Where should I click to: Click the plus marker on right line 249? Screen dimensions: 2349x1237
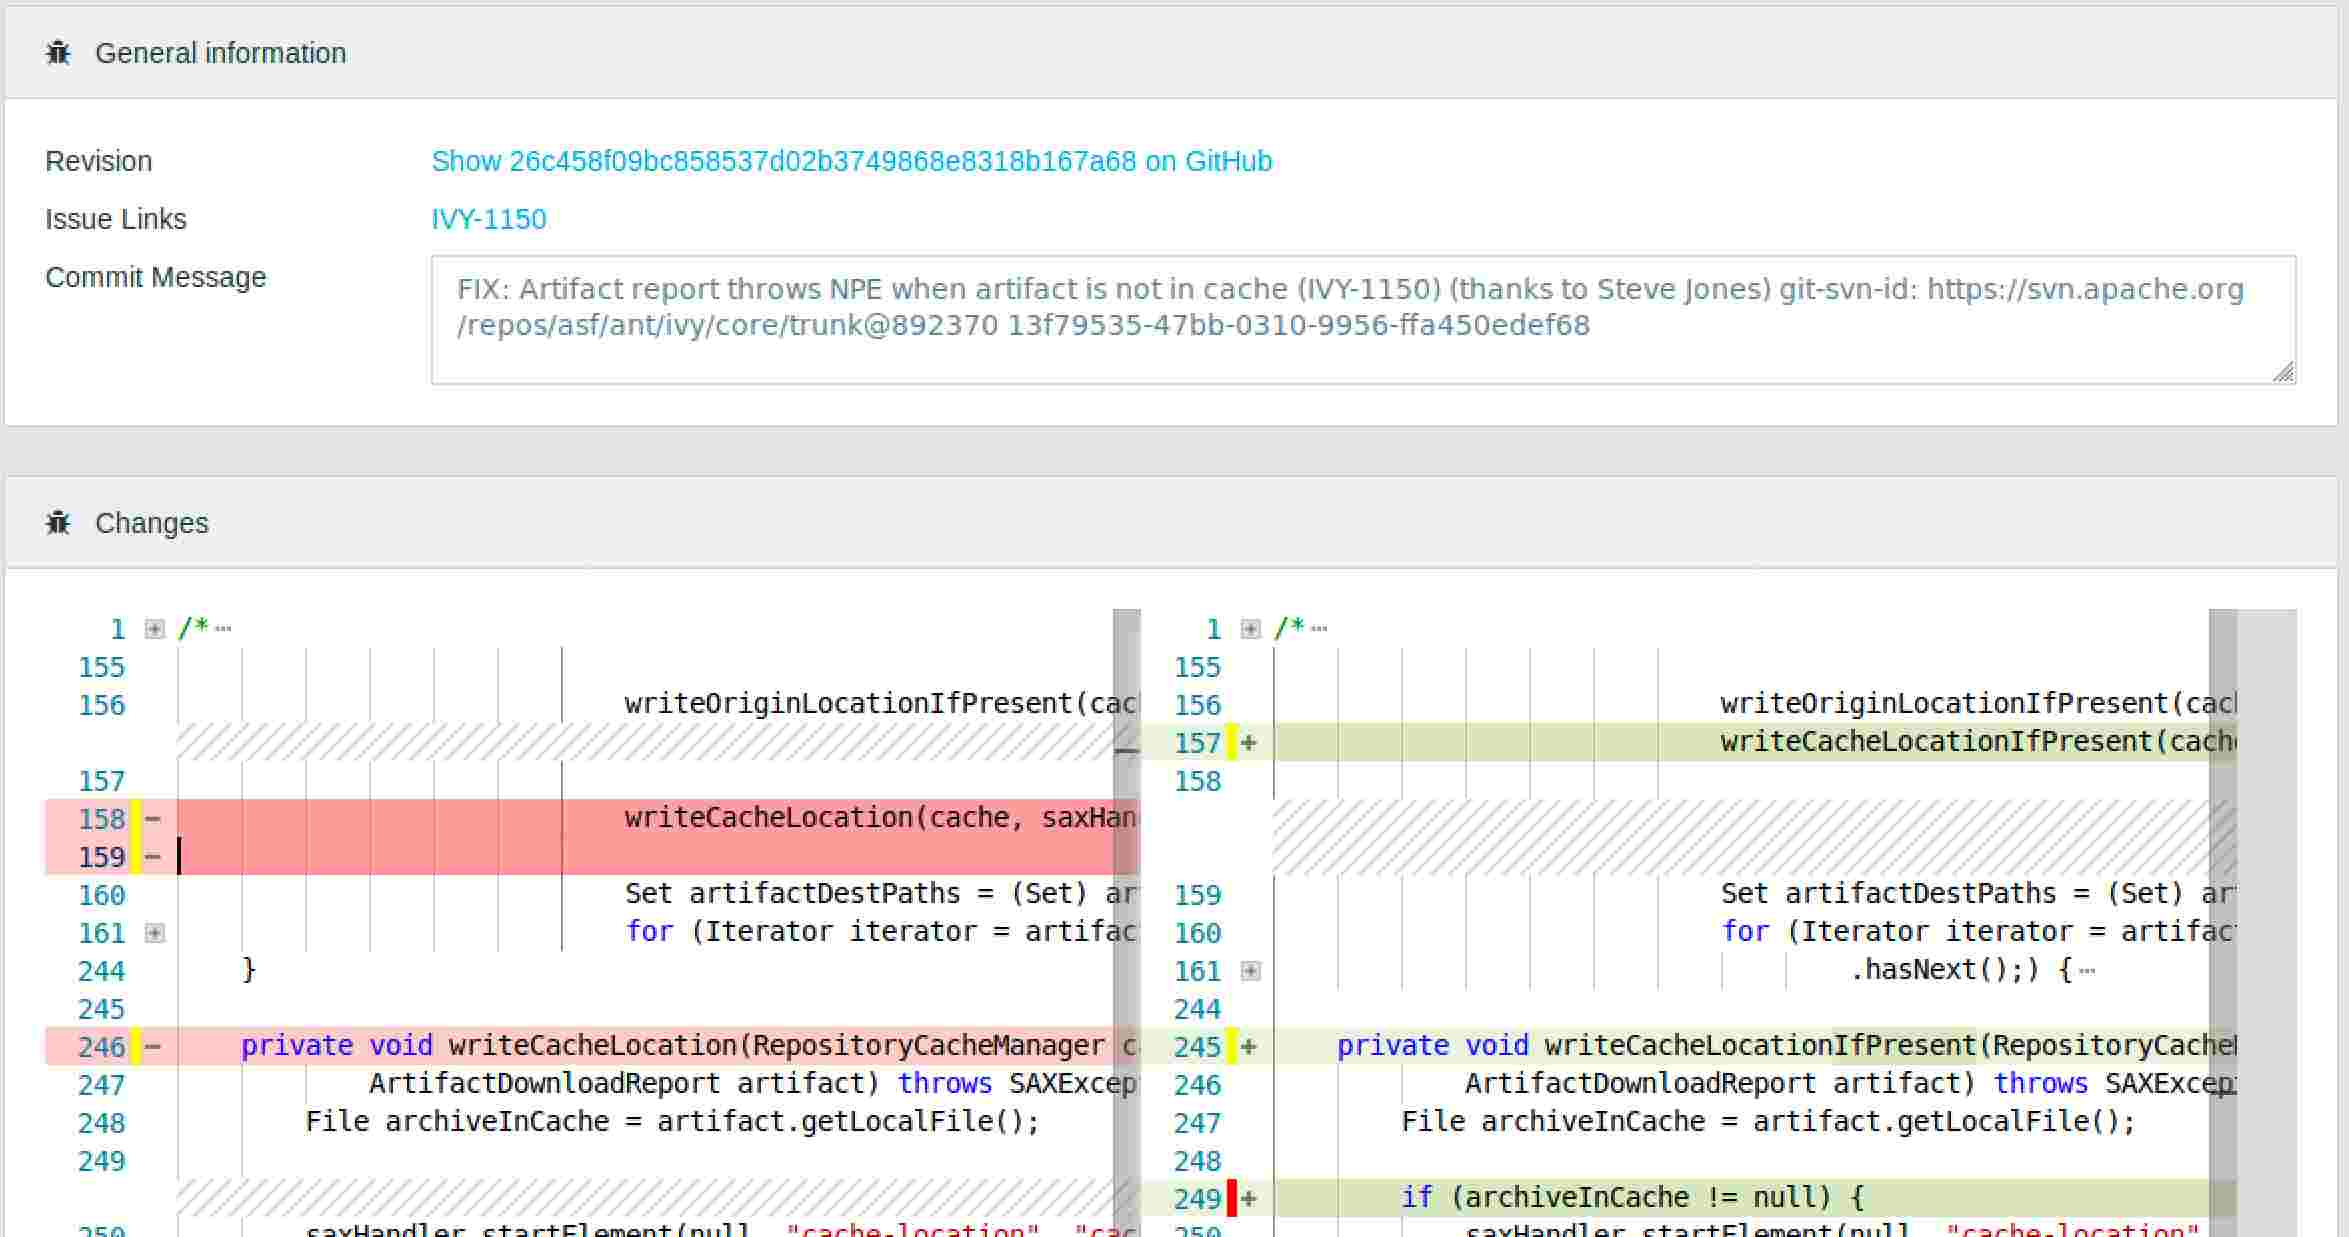(x=1249, y=1199)
